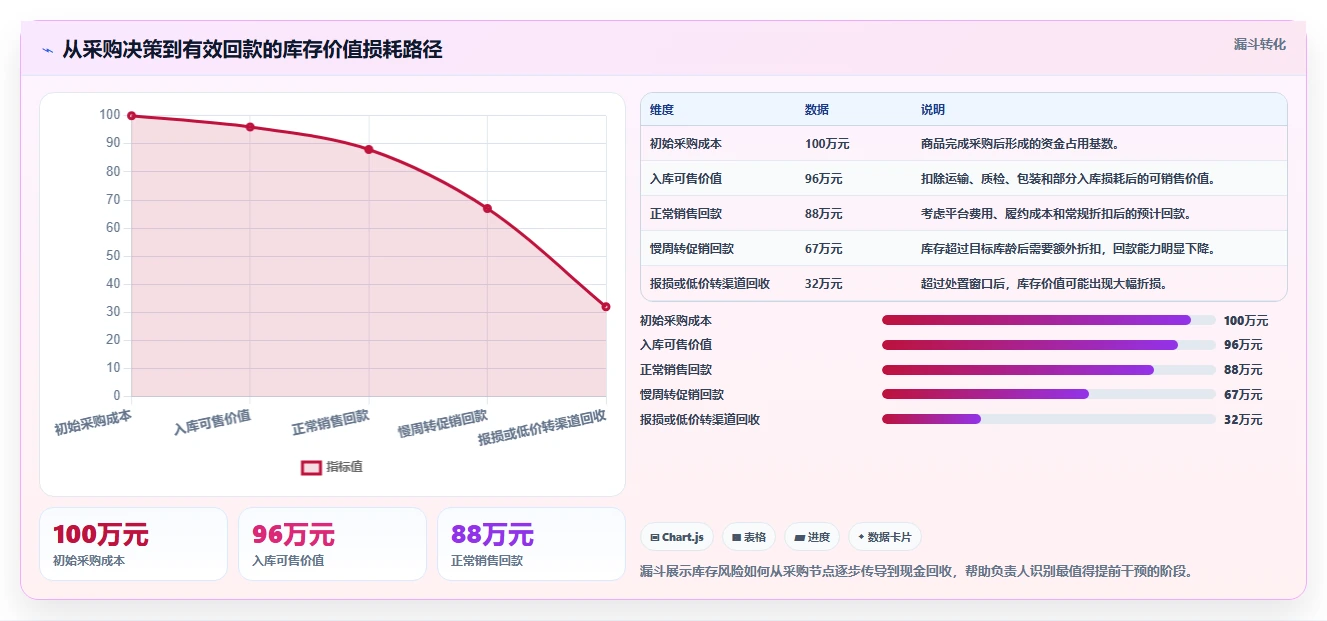Viewport: 1327px width, 621px height.
Task: Click the chart point at 报损或低价转渠道回收
Action: (x=606, y=307)
